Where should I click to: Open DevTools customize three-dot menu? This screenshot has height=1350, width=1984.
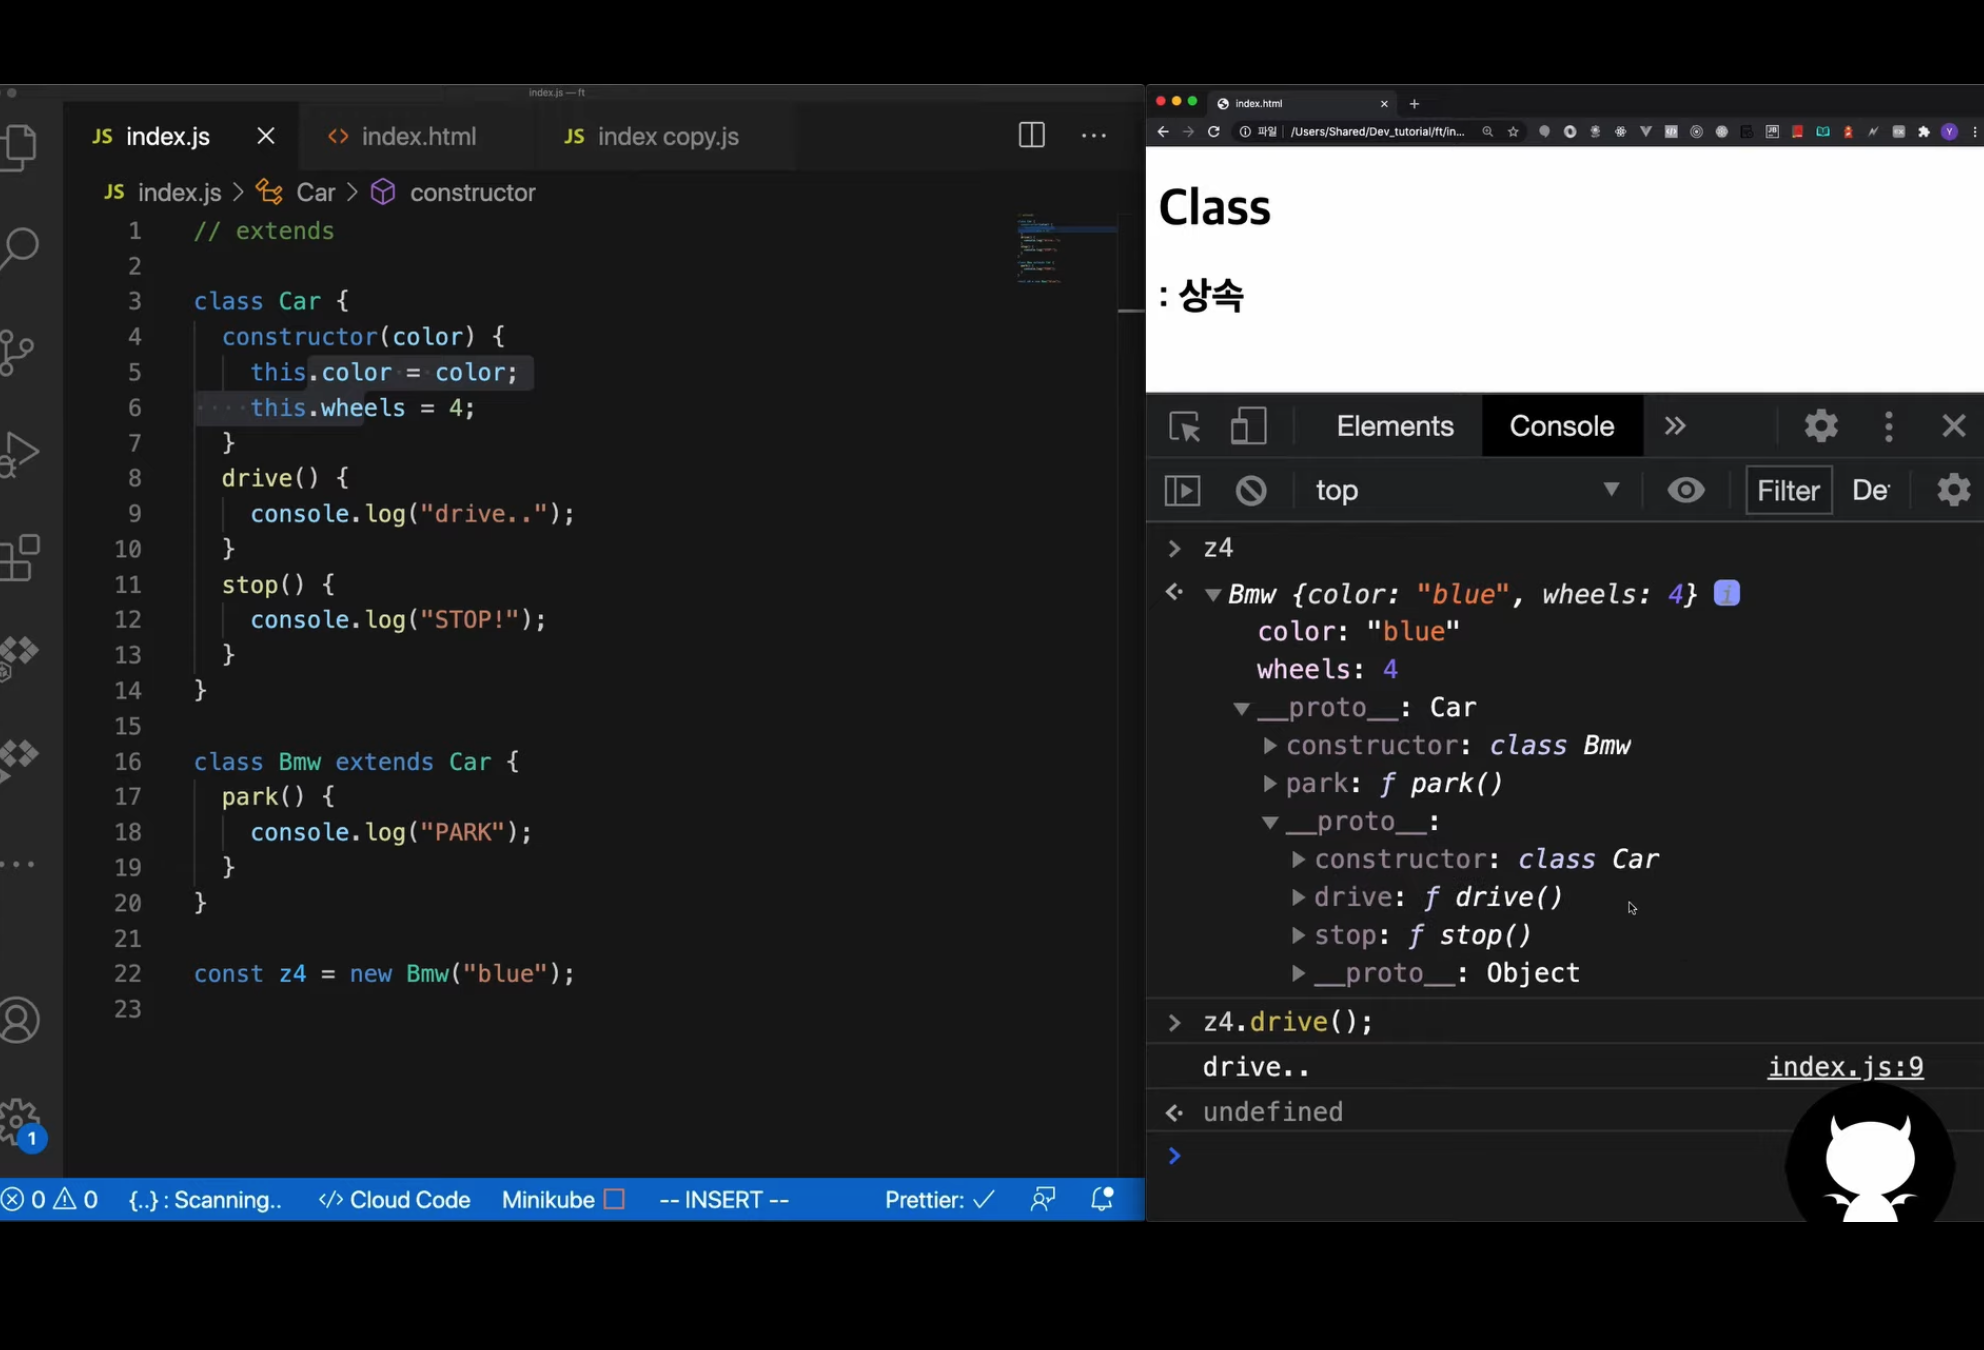point(1888,426)
